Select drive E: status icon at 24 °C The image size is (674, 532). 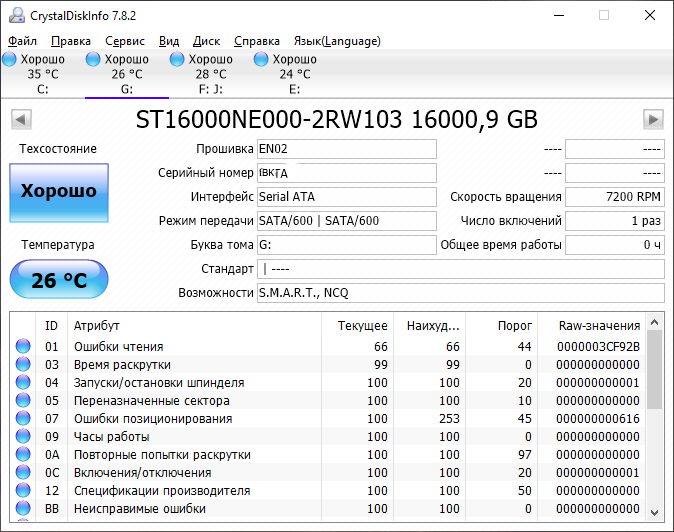261,59
